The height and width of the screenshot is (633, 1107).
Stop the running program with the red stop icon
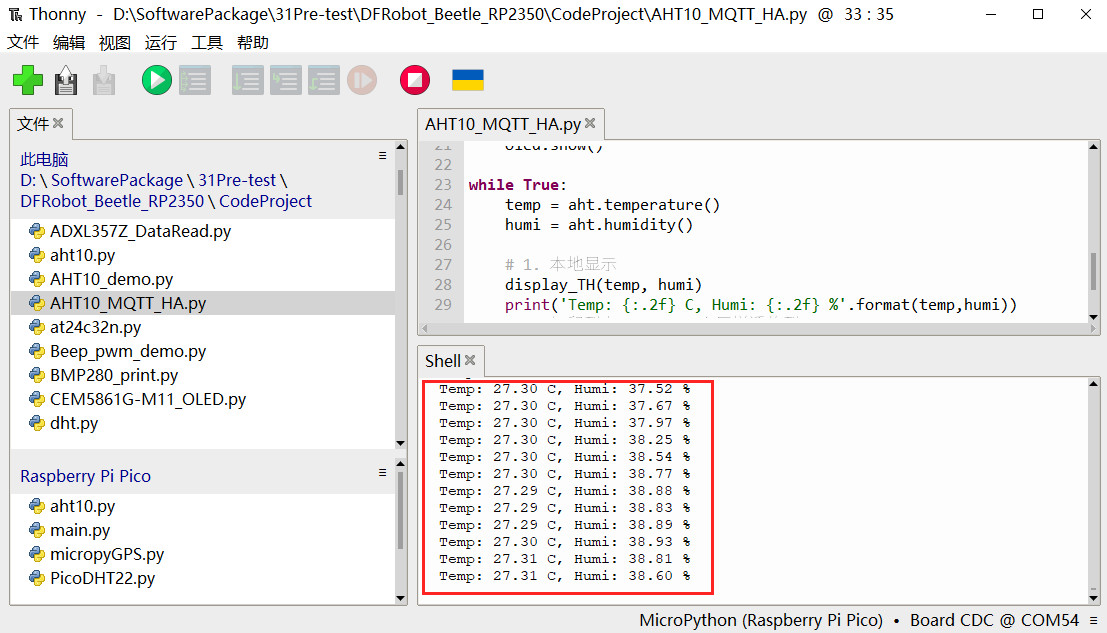click(x=414, y=80)
